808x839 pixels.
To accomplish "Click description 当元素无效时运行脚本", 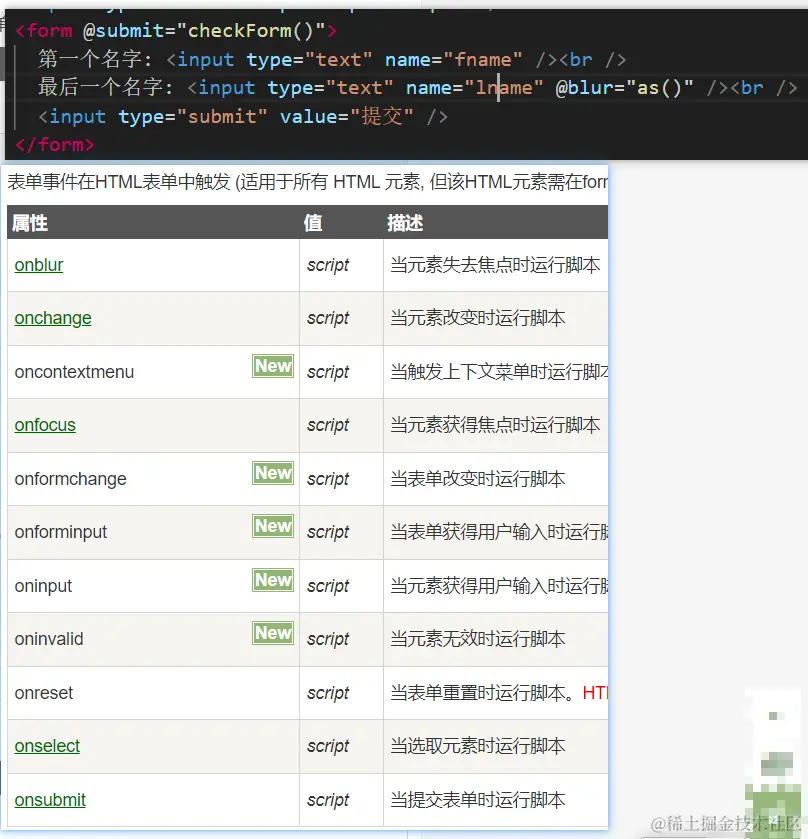I will pyautogui.click(x=477, y=639).
